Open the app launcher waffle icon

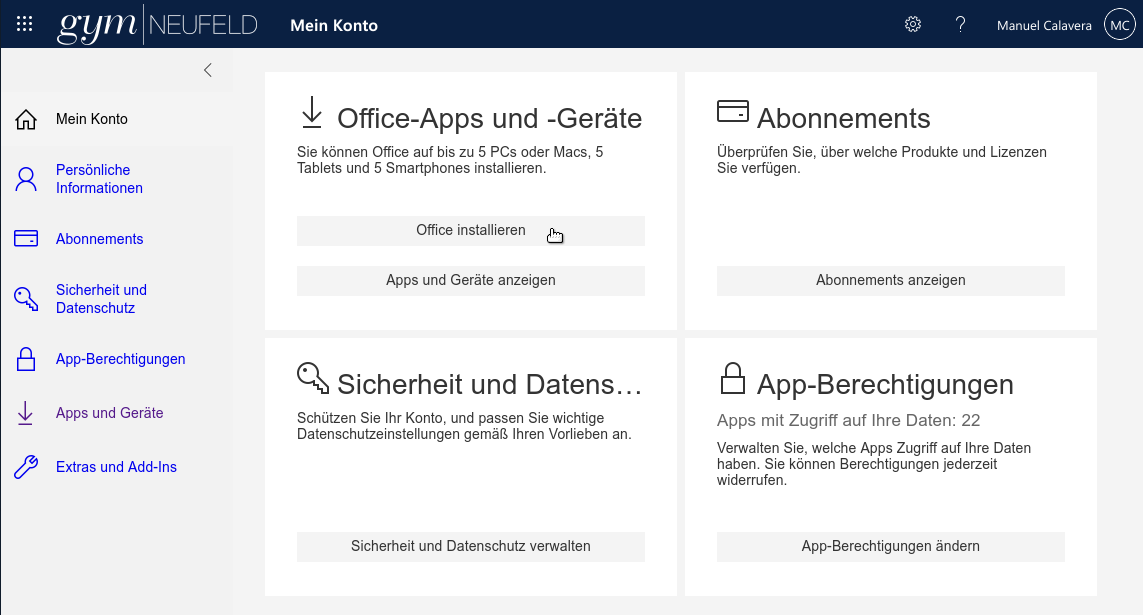pyautogui.click(x=25, y=25)
